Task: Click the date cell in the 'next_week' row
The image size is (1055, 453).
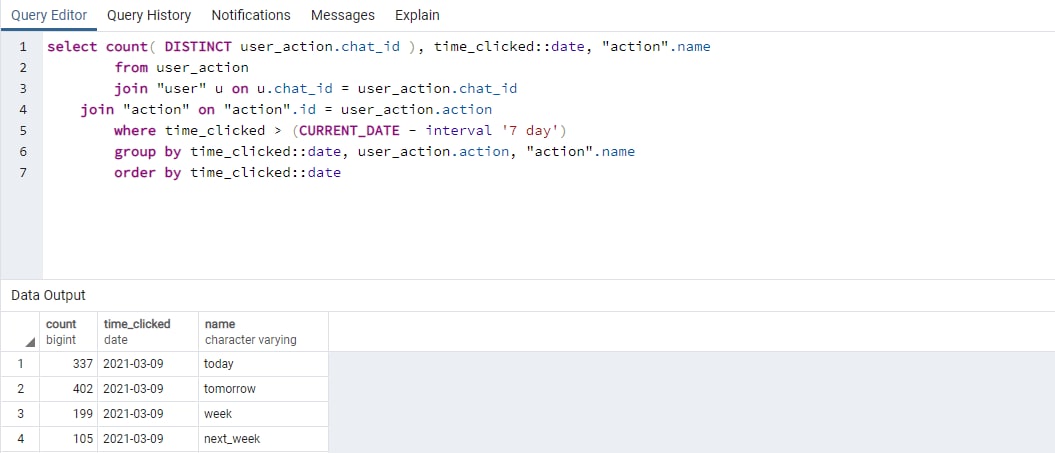Action: pos(148,438)
